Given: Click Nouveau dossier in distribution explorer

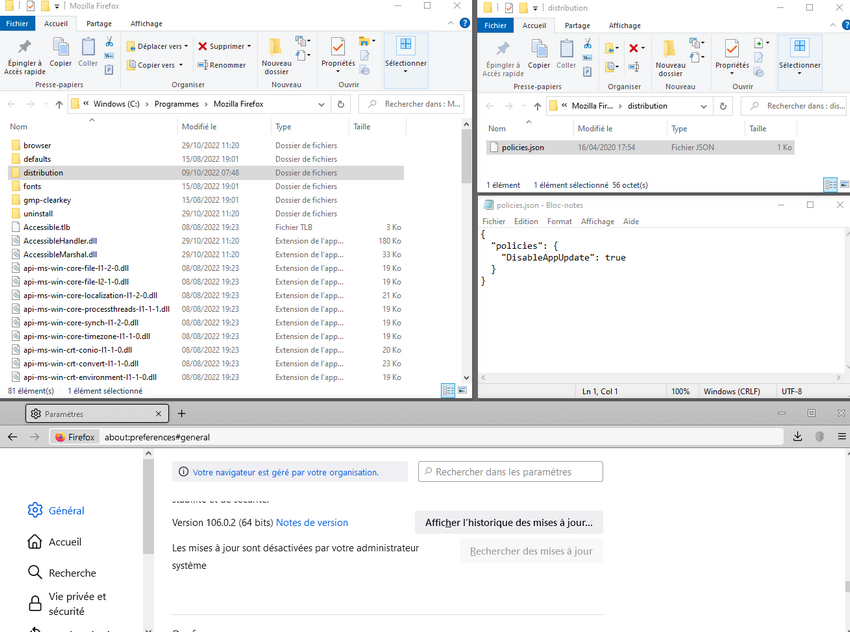Looking at the screenshot, I should (x=671, y=59).
